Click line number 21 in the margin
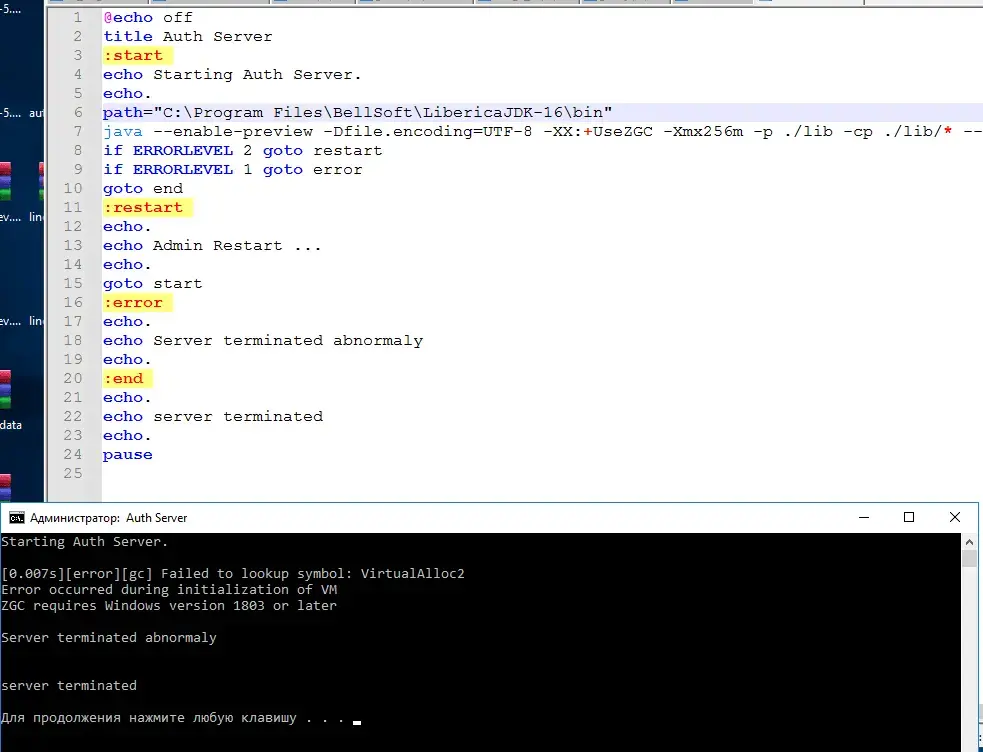Screen dimensions: 983x752 (73, 397)
